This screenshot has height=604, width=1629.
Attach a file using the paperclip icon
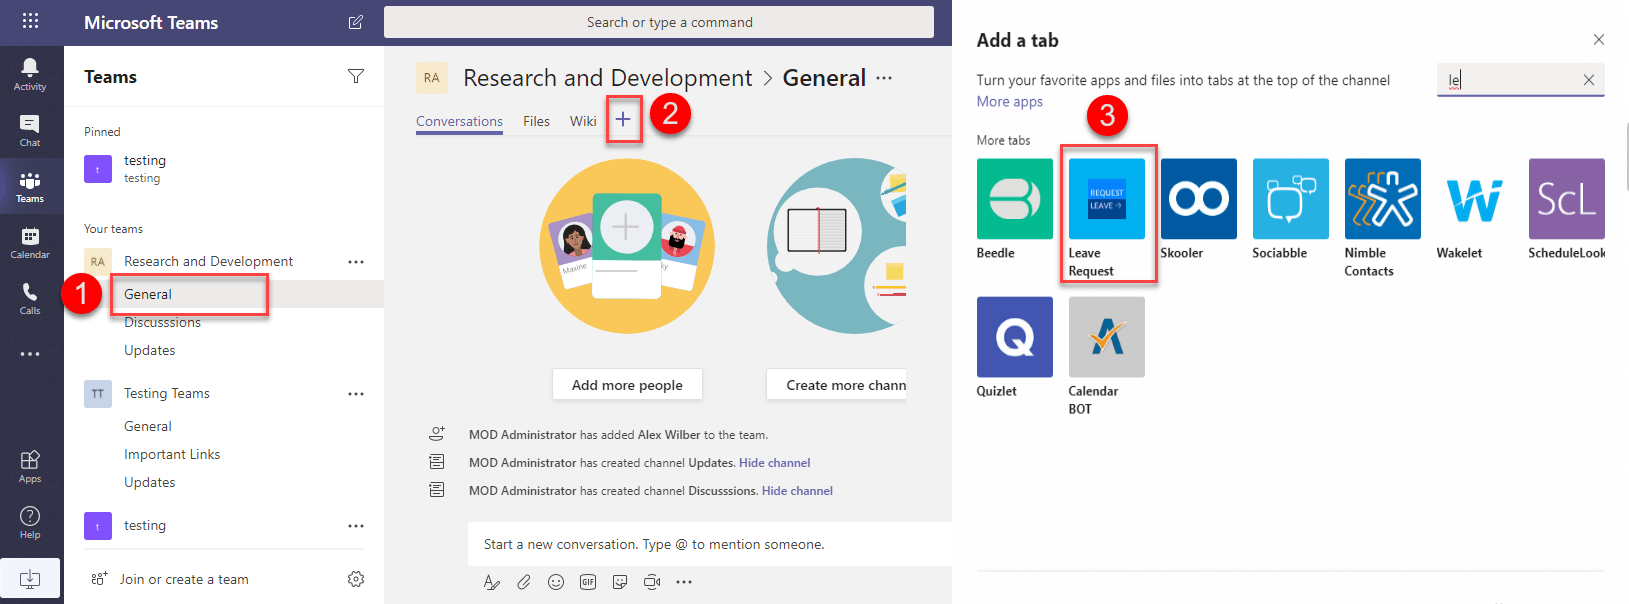524,582
